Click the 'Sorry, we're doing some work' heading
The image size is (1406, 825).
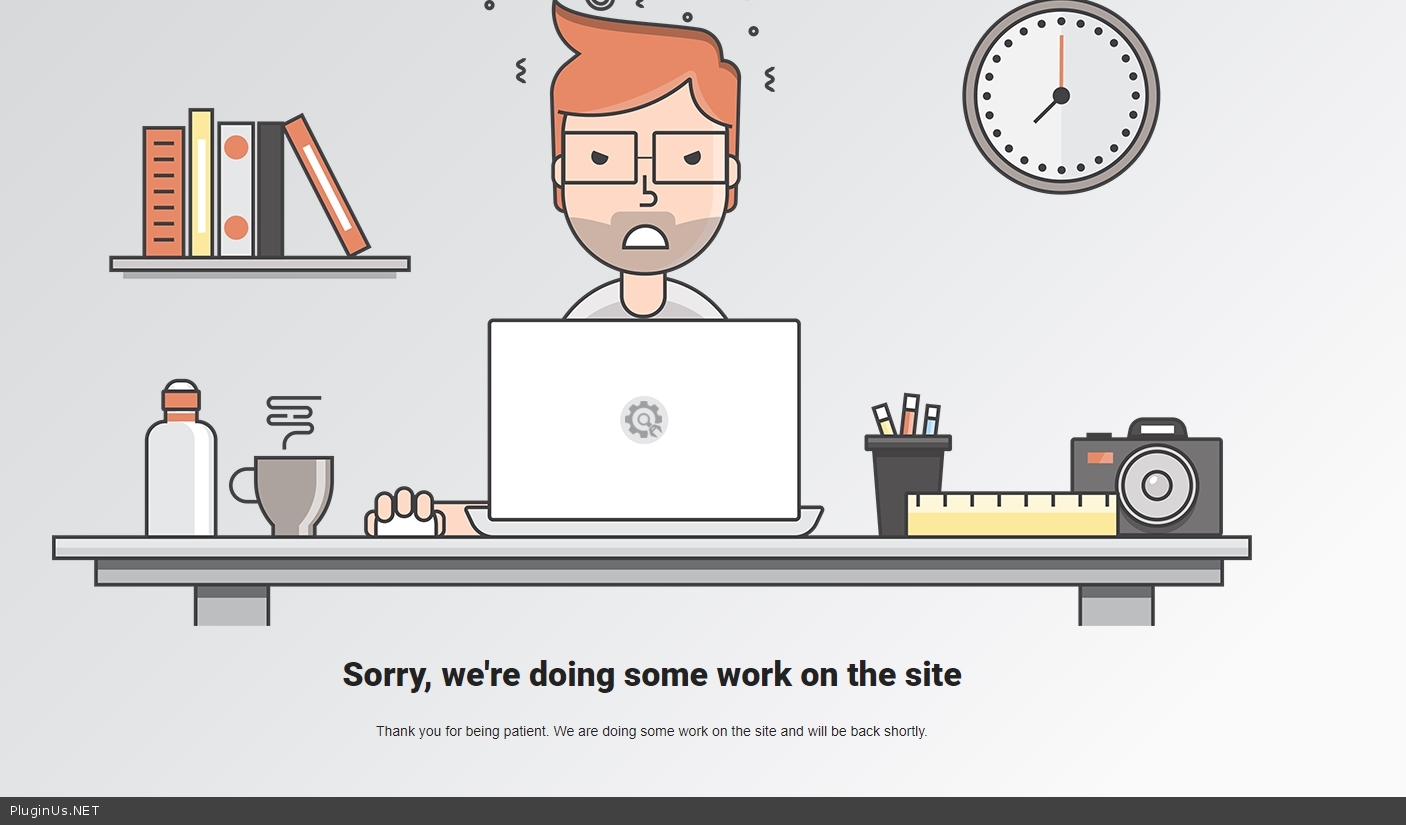point(652,674)
